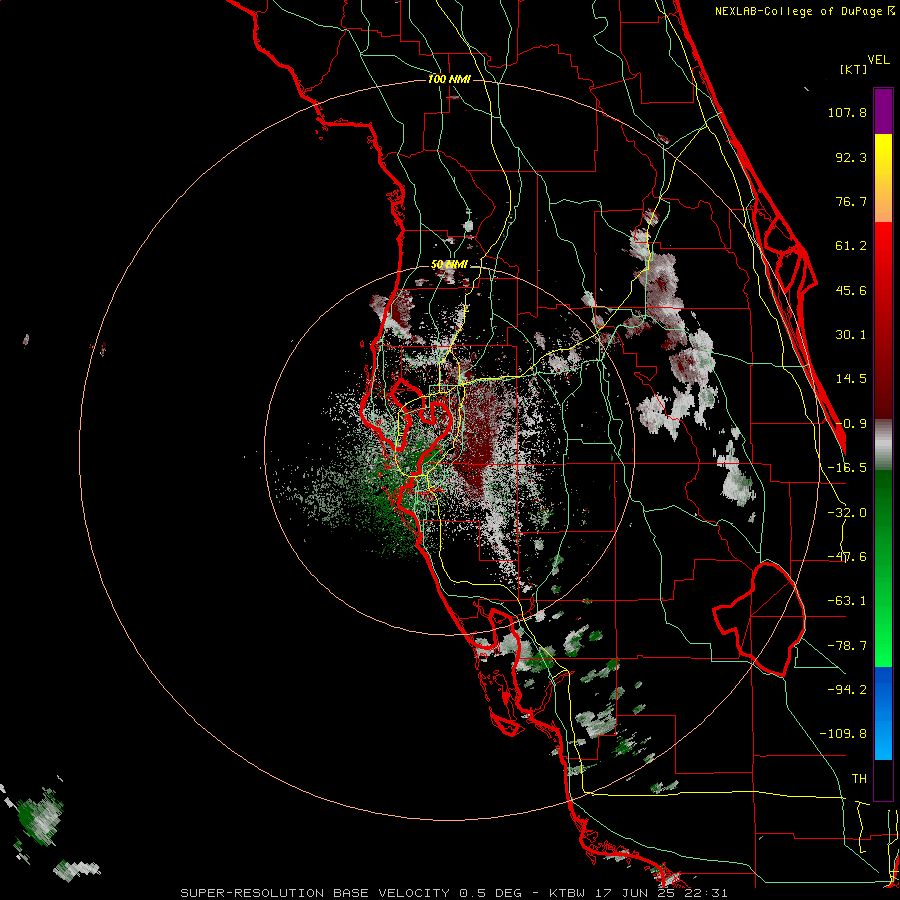Pick the blue segment of velocity color bar

(883, 713)
